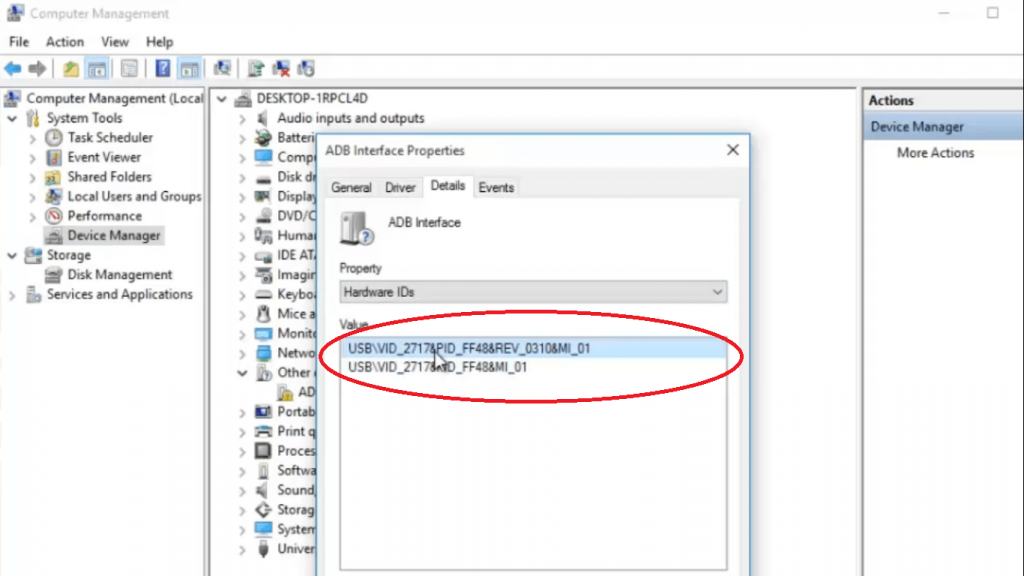The height and width of the screenshot is (576, 1024).
Task: Switch to the Events tab
Action: [496, 187]
